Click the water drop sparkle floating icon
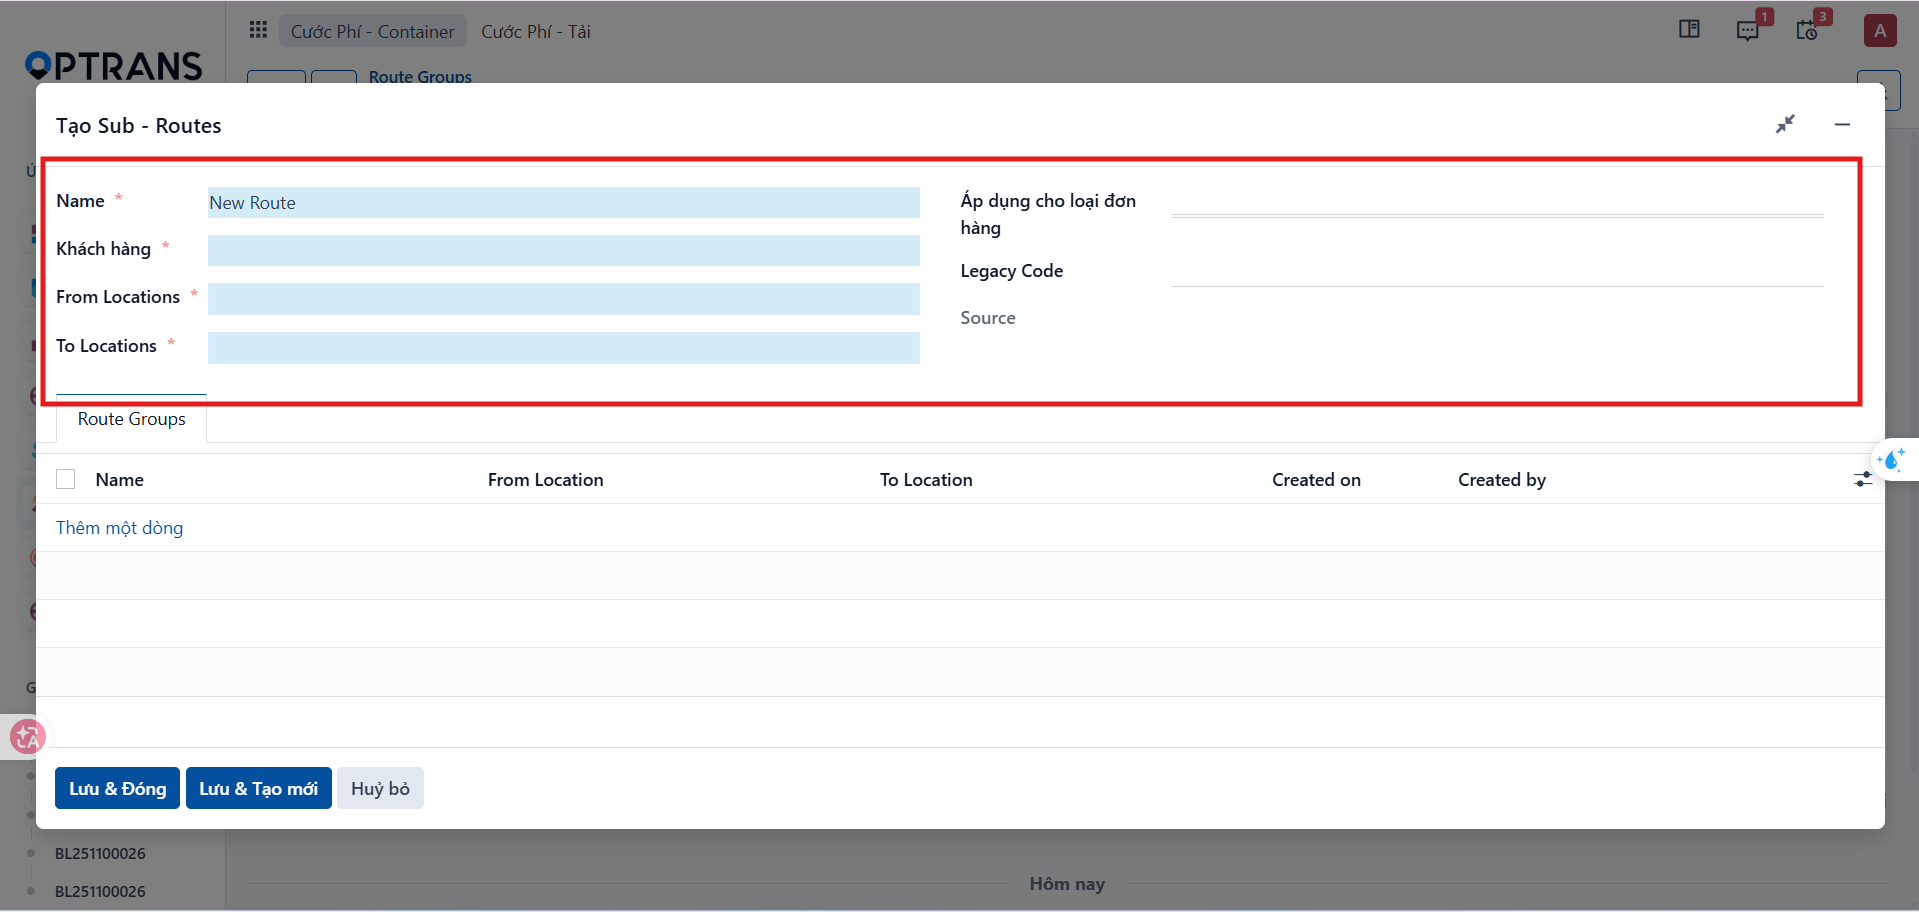This screenshot has height=912, width=1919. (x=1892, y=460)
